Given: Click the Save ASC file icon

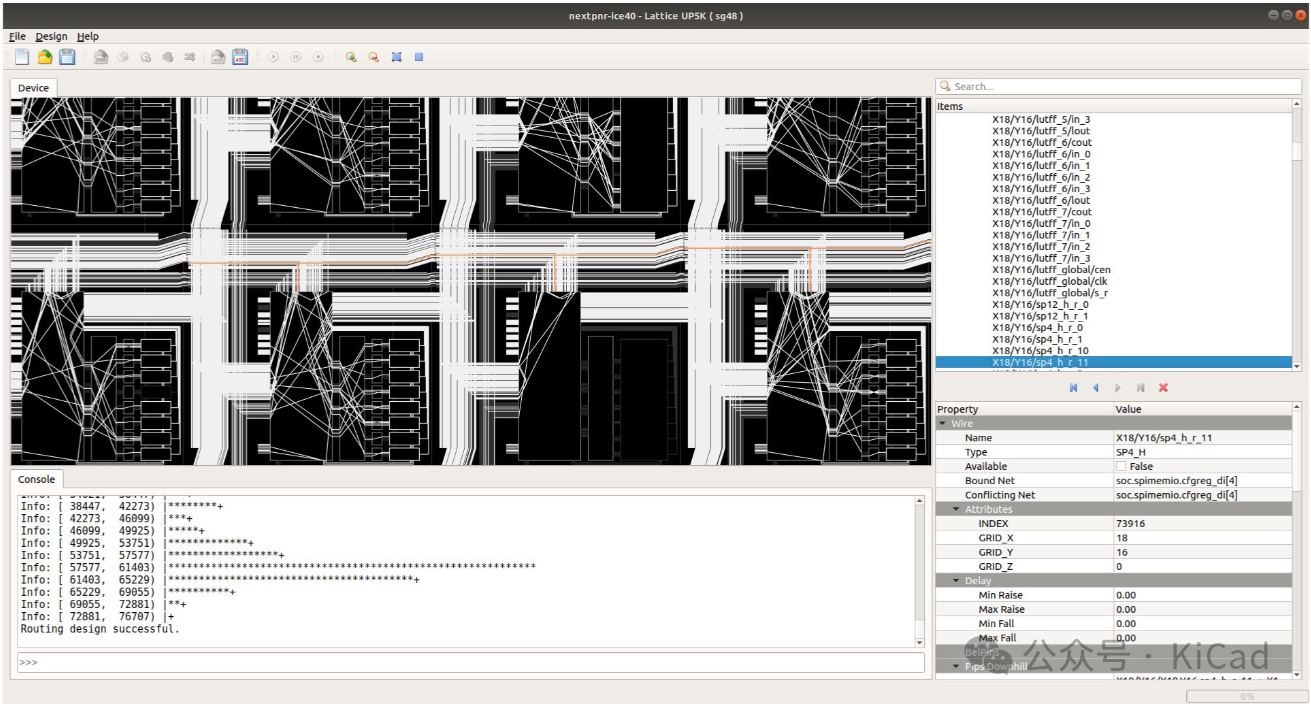Looking at the screenshot, I should click(241, 57).
